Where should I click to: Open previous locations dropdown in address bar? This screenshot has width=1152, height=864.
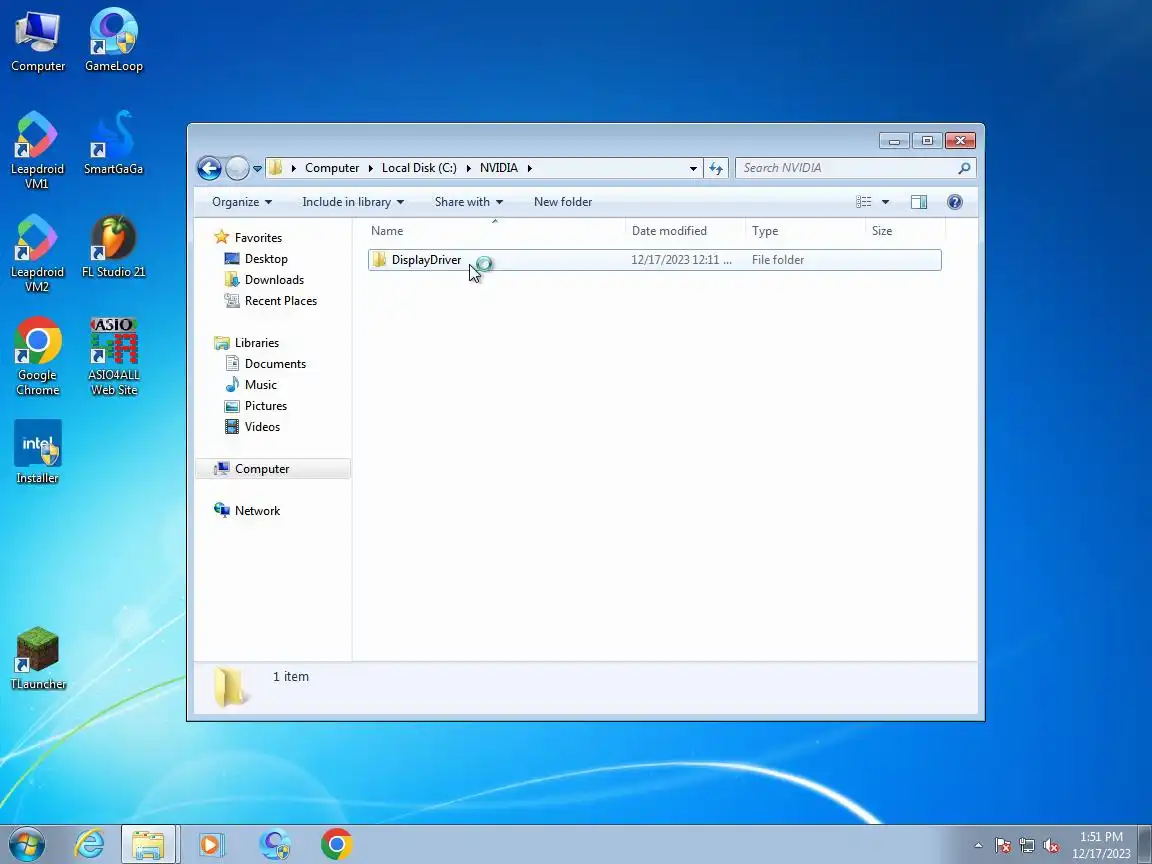[693, 168]
